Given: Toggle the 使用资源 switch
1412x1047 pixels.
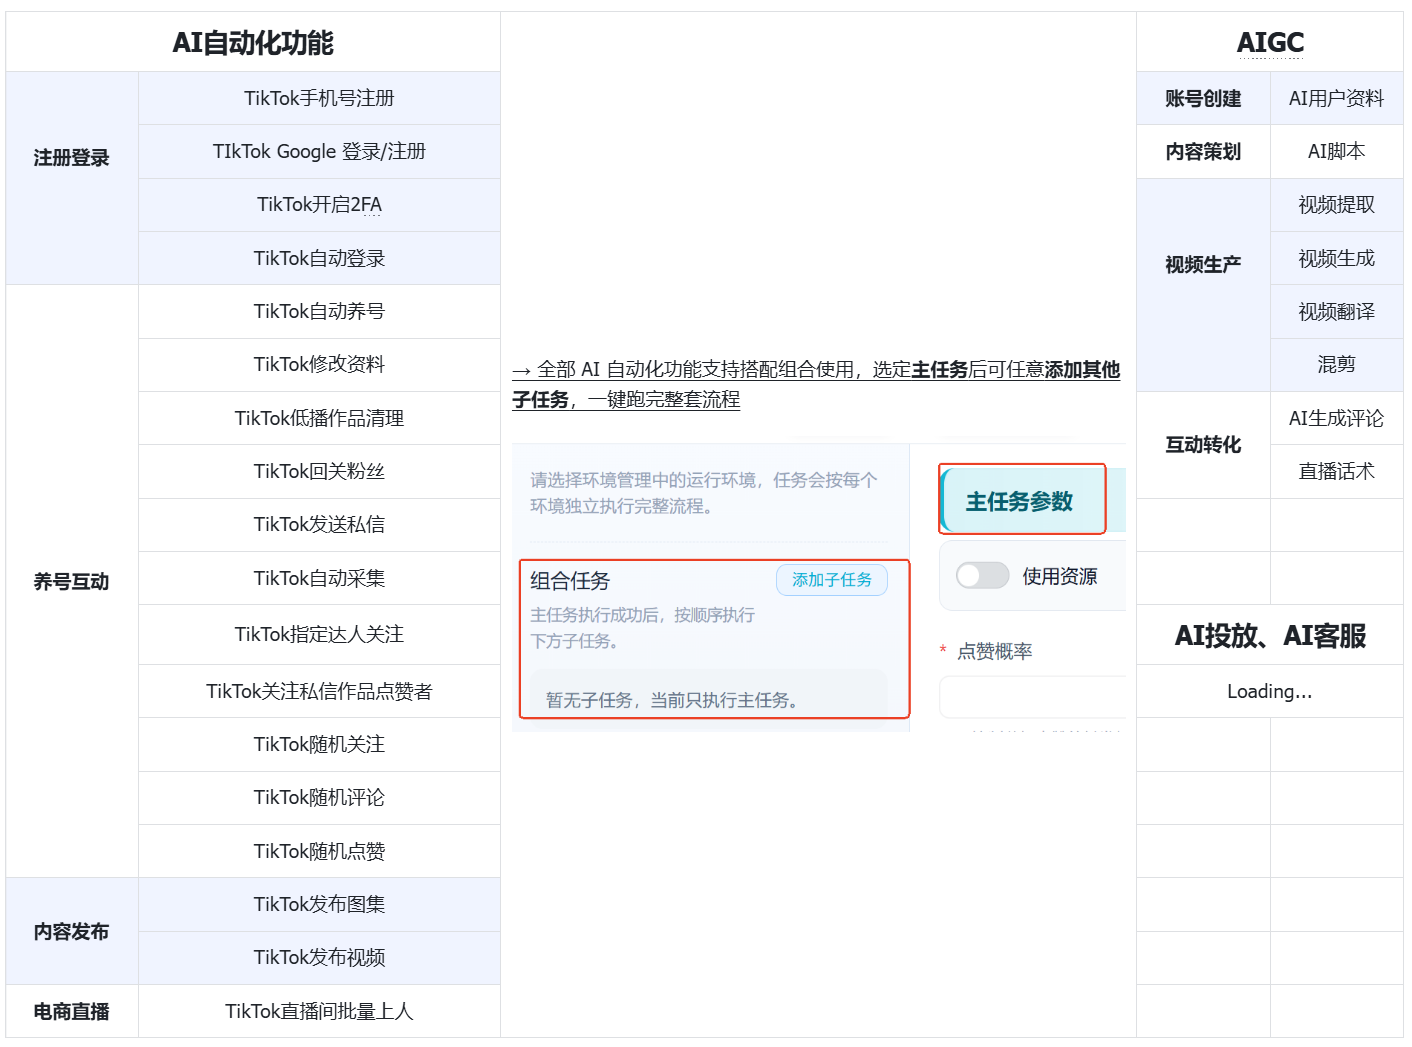Looking at the screenshot, I should pyautogui.click(x=982, y=575).
